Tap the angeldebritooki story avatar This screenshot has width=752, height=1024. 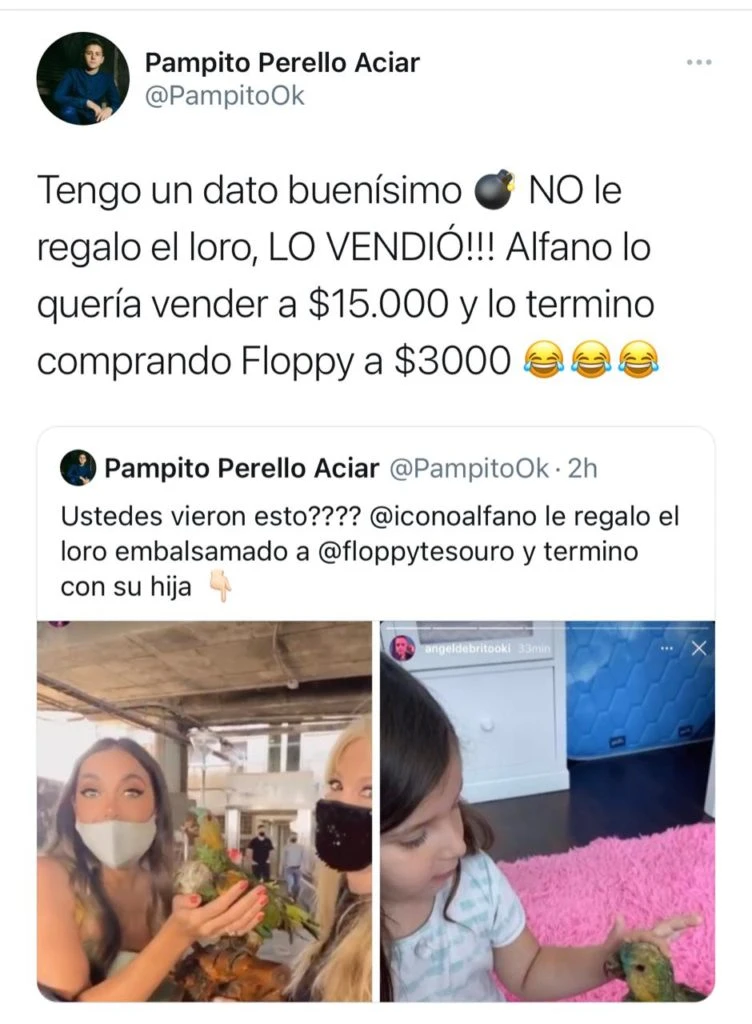[x=403, y=648]
